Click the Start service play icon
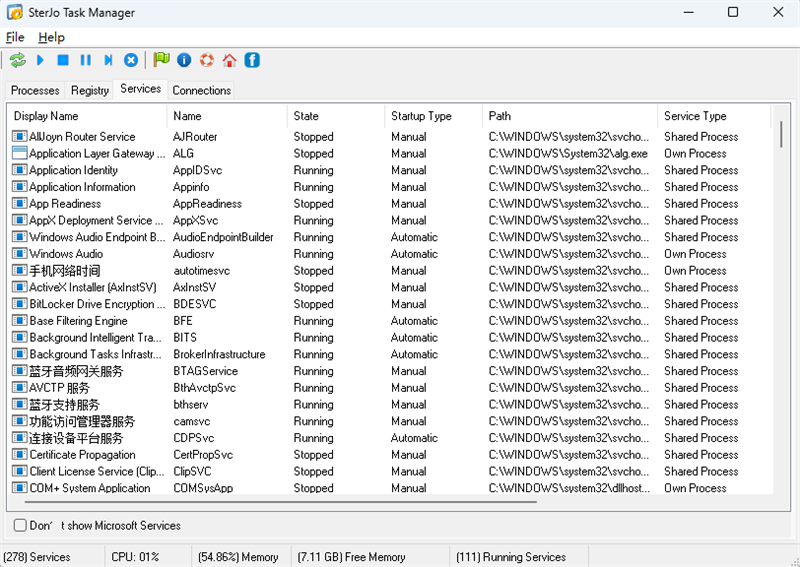Image resolution: width=800 pixels, height=567 pixels. [x=40, y=60]
